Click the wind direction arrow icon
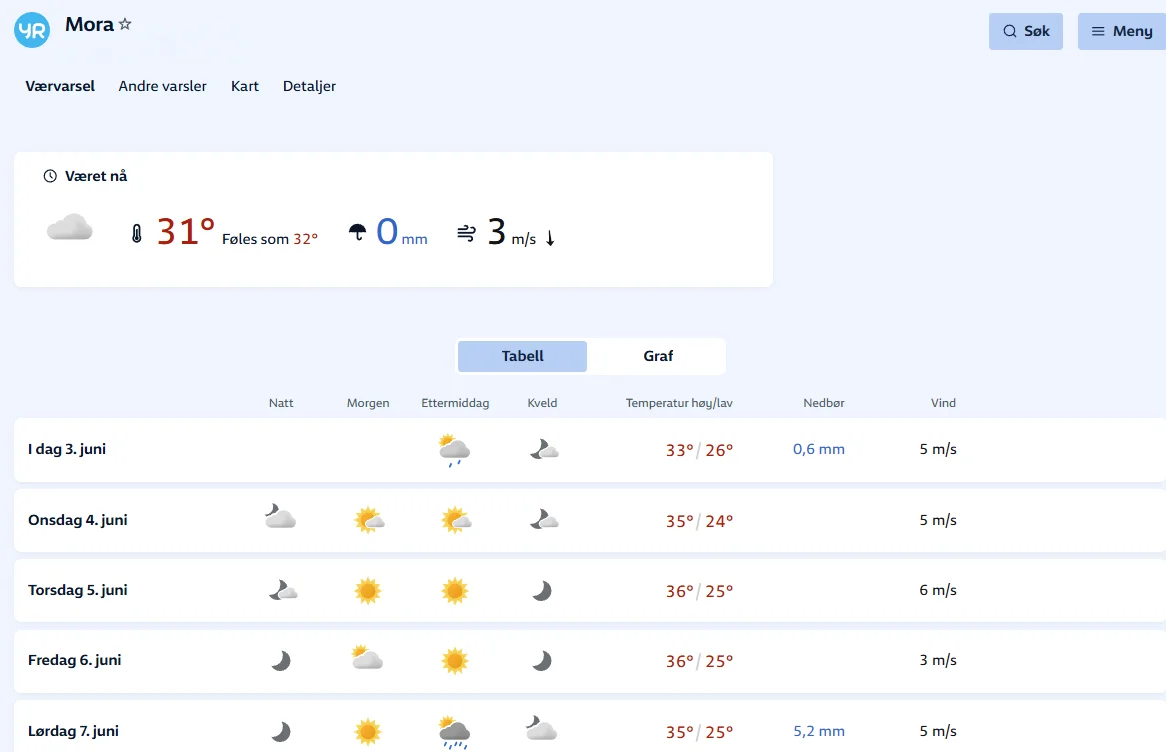The width and height of the screenshot is (1166, 752). (550, 238)
